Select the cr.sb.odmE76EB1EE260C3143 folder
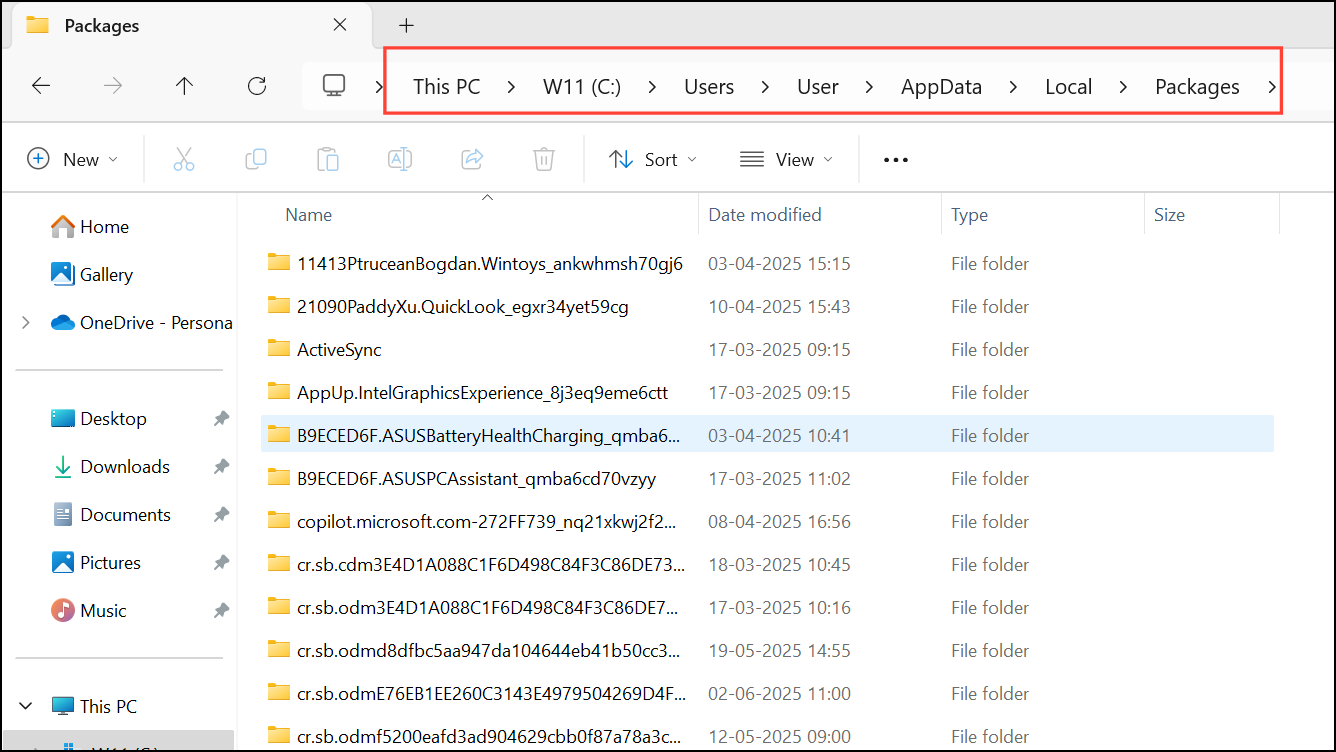1336x752 pixels. [x=767, y=694]
